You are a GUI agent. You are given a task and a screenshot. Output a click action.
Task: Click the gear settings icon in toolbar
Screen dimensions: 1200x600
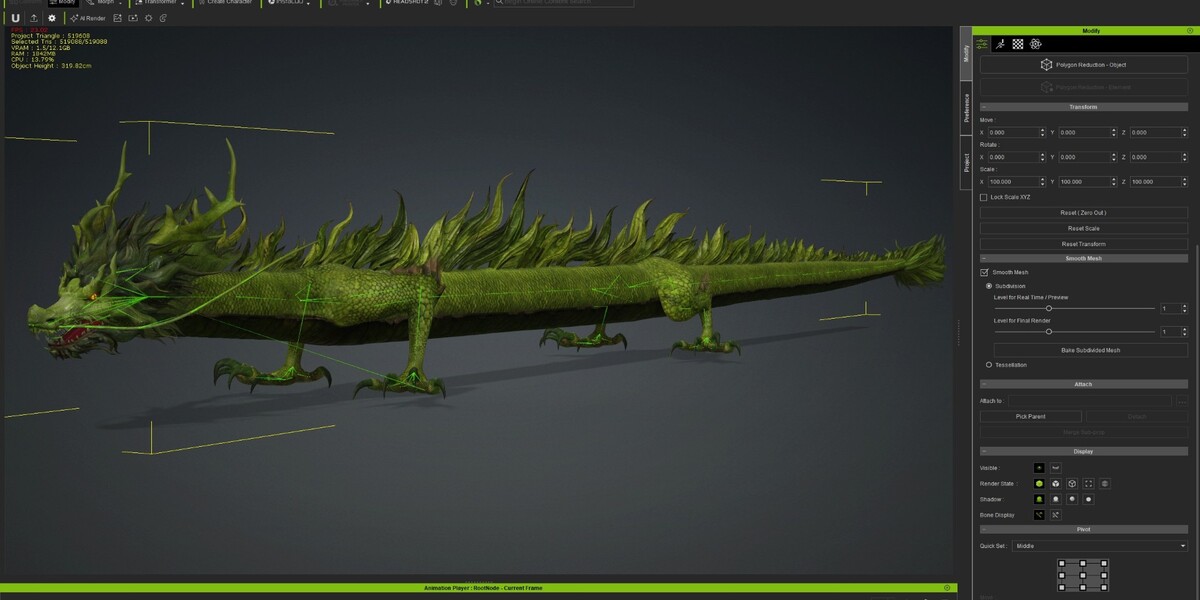point(52,18)
